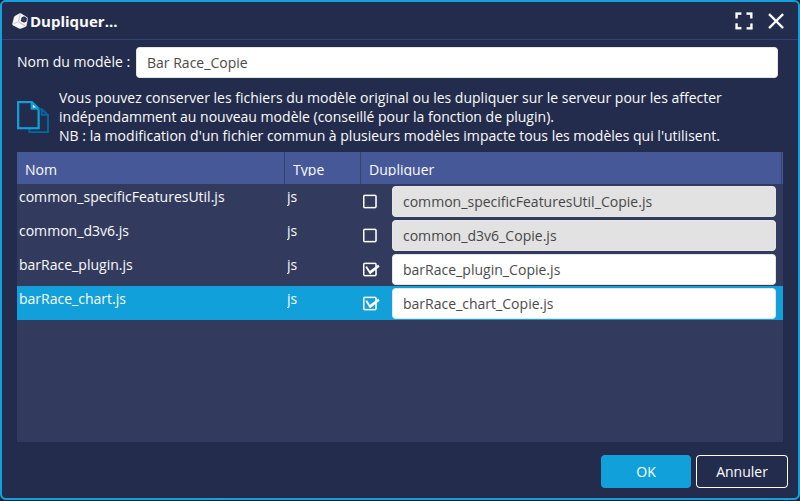Image resolution: width=800 pixels, height=501 pixels.
Task: Maximize the Dupliquer dialog window
Action: pyautogui.click(x=743, y=20)
